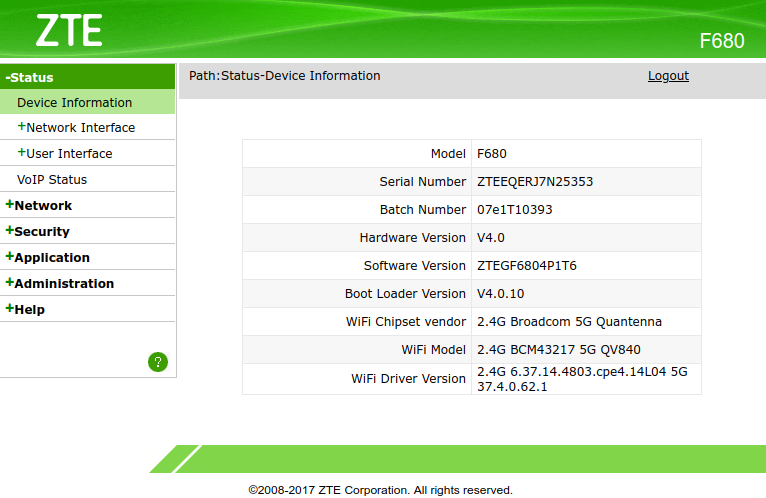Click hardware version value V4.0
This screenshot has width=766, height=498.
[x=490, y=238]
